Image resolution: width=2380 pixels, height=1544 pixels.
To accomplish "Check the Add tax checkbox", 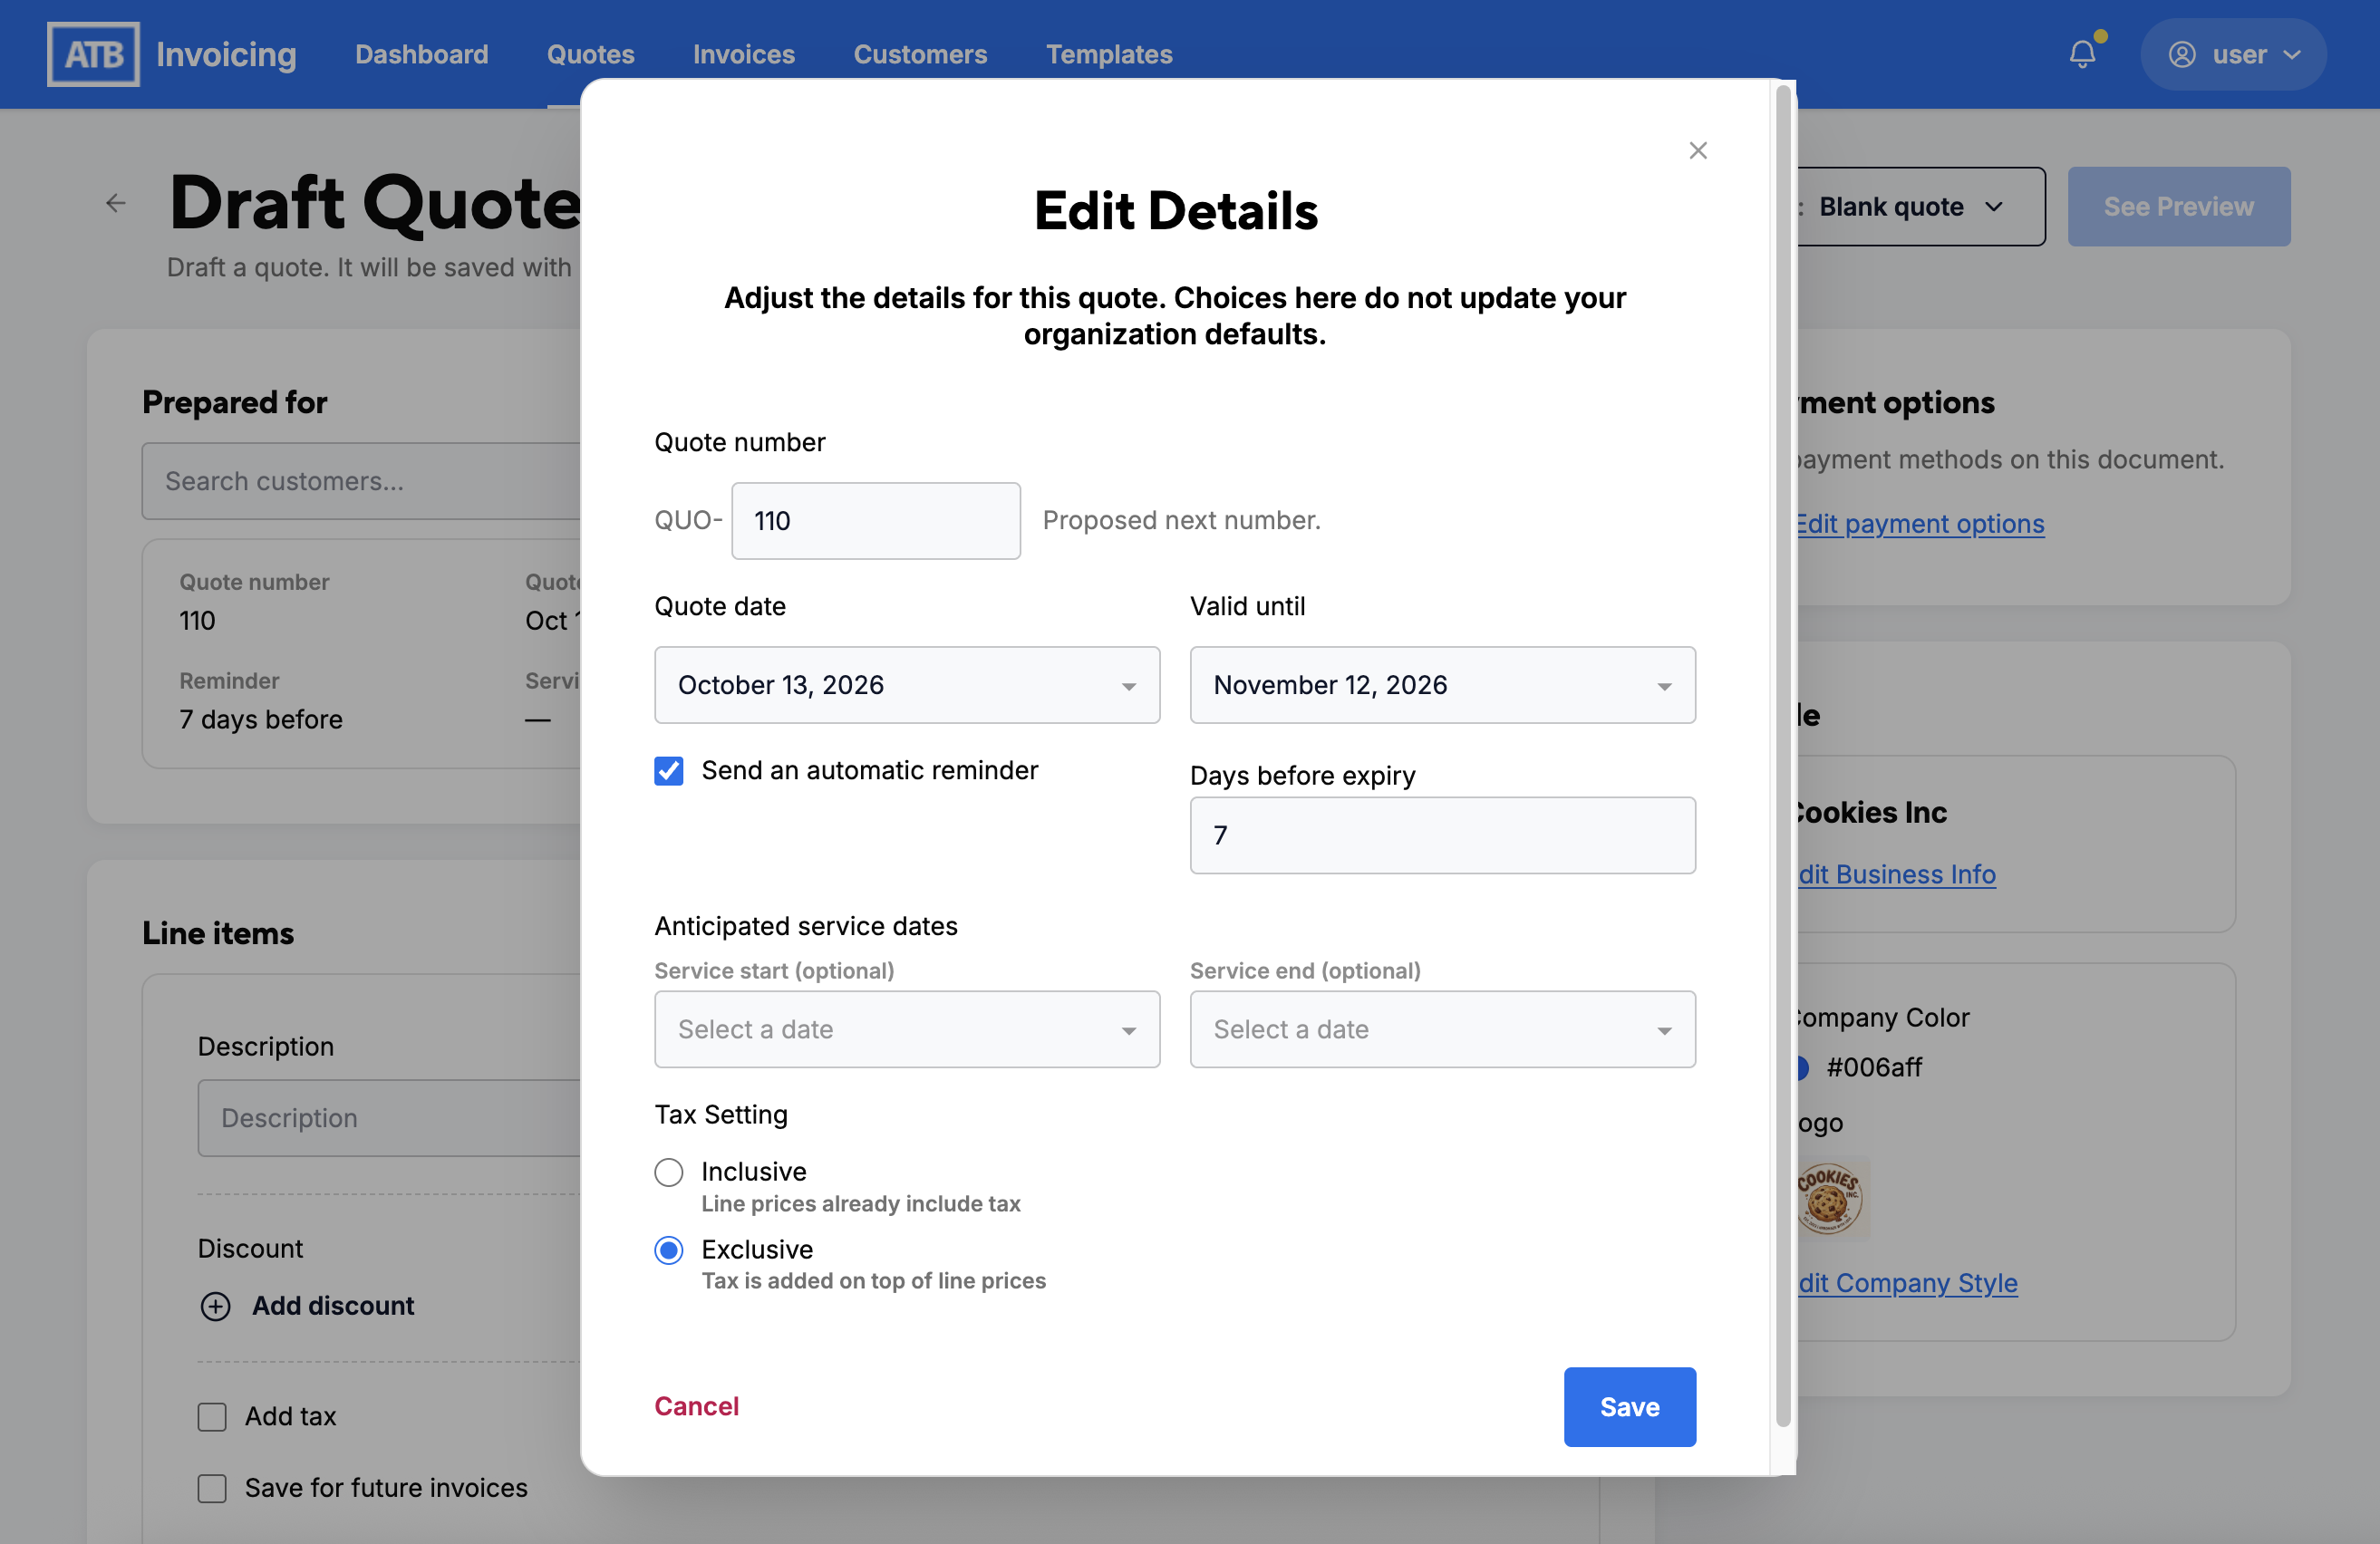I will click(x=212, y=1417).
